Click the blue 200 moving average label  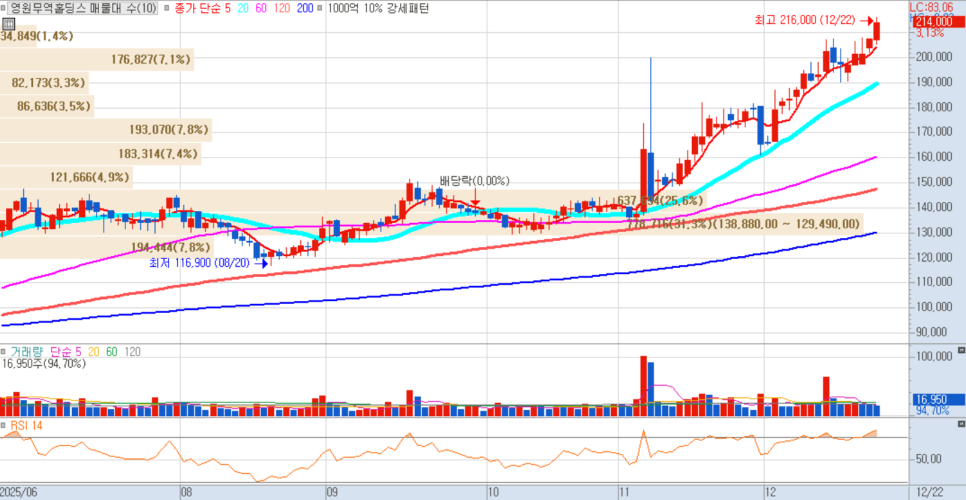[x=305, y=9]
